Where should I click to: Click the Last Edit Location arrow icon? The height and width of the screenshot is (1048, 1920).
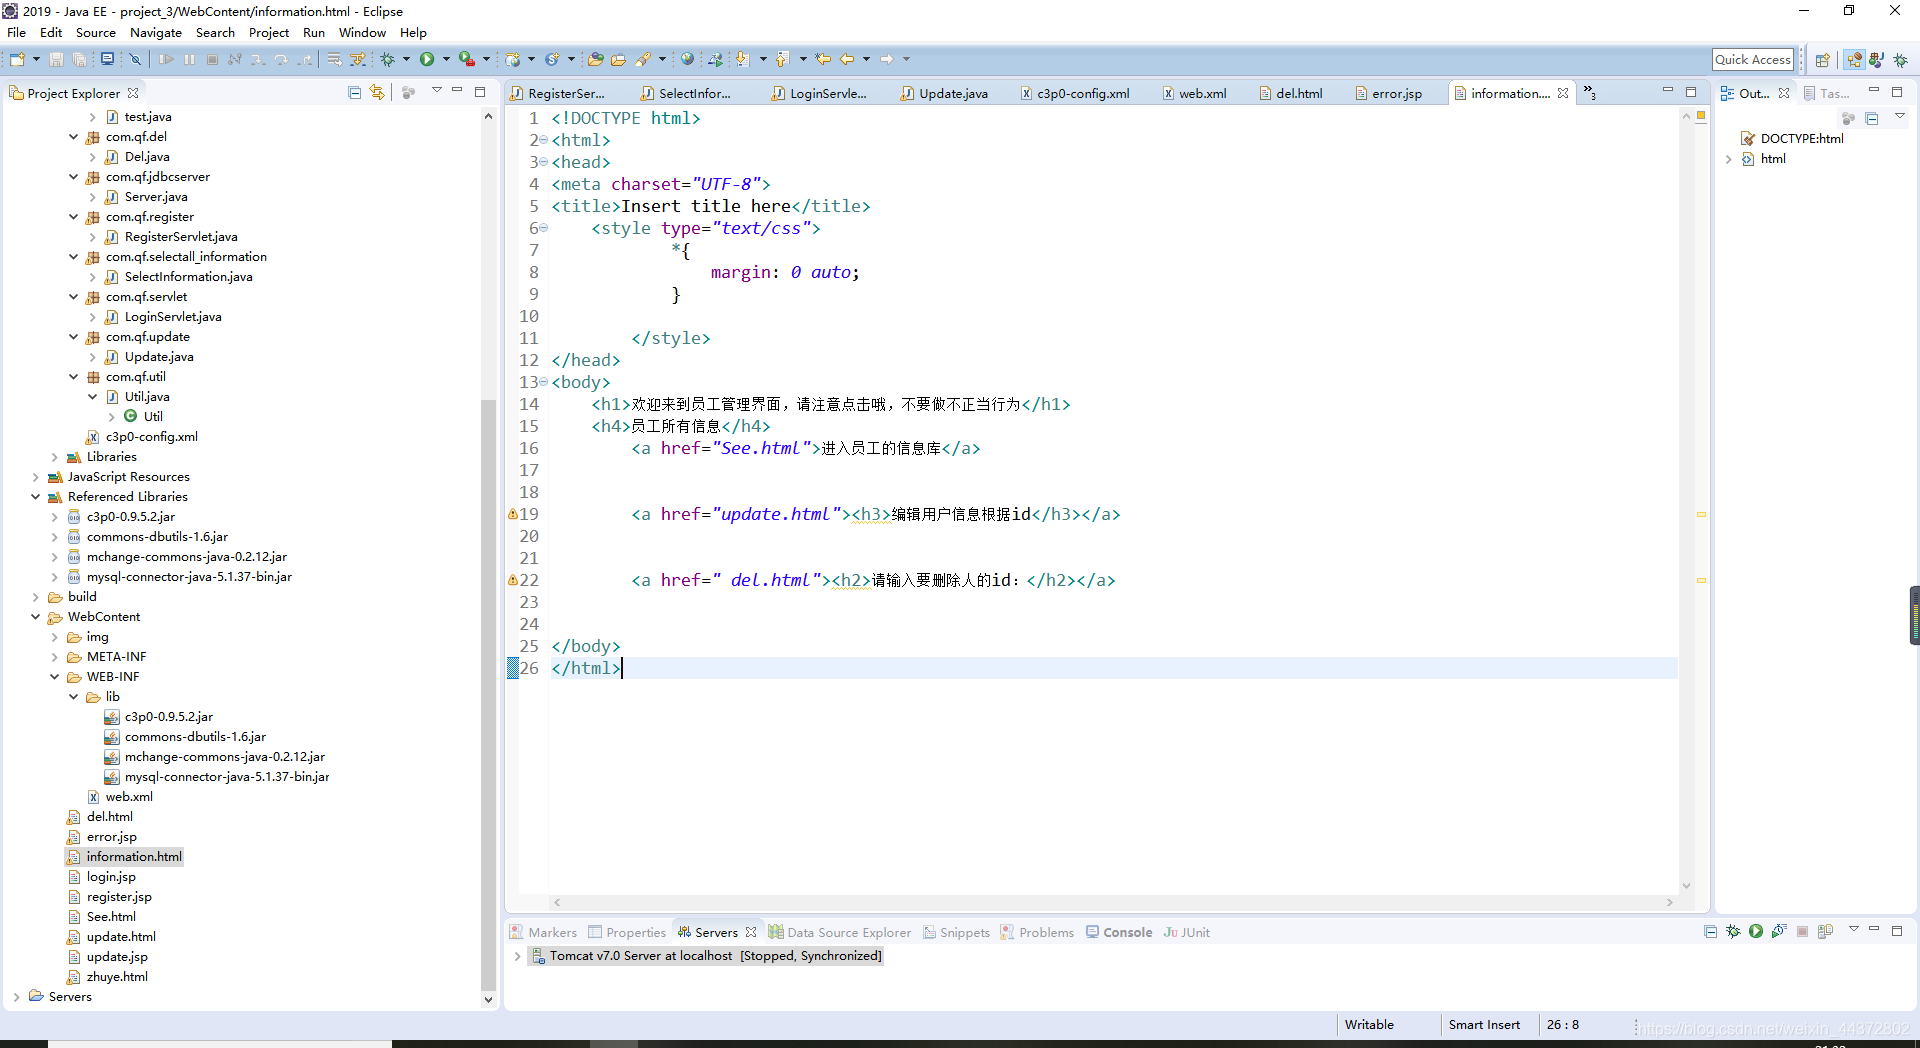(x=823, y=60)
